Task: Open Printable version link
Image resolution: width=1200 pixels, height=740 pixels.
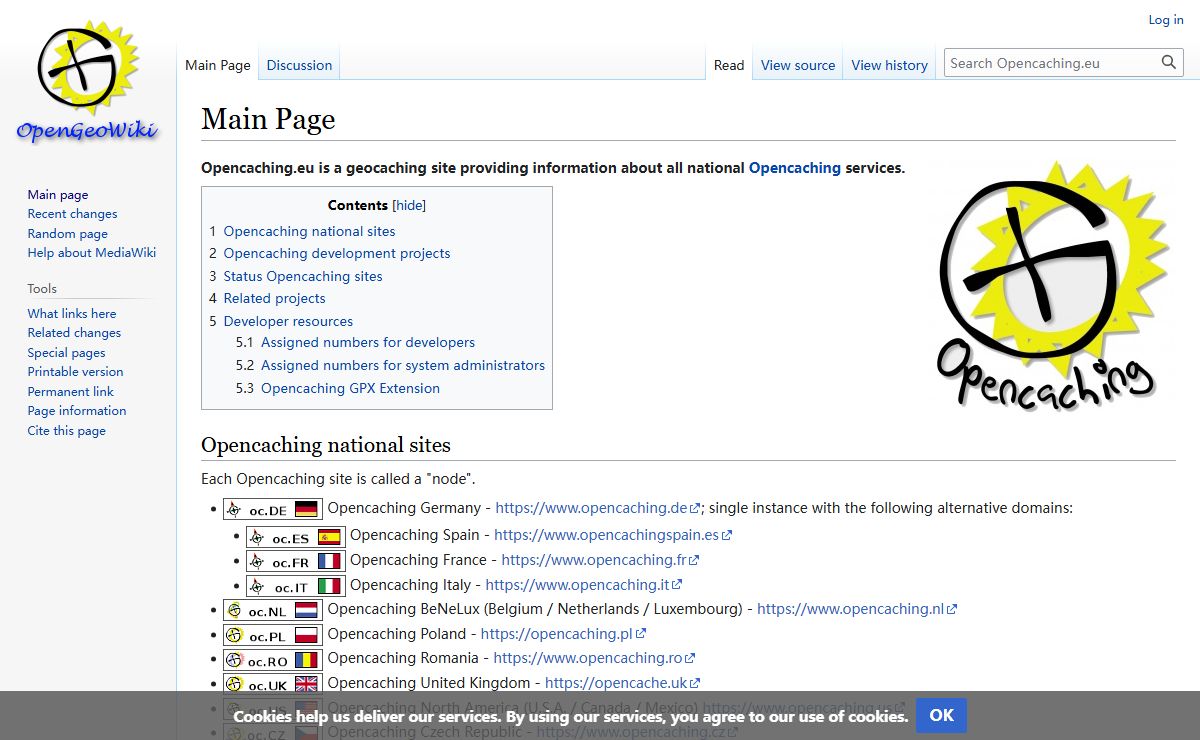Action: coord(76,372)
